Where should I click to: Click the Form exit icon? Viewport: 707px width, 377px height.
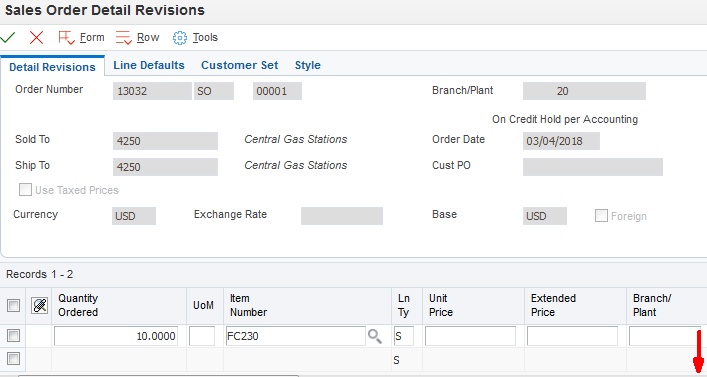point(66,38)
